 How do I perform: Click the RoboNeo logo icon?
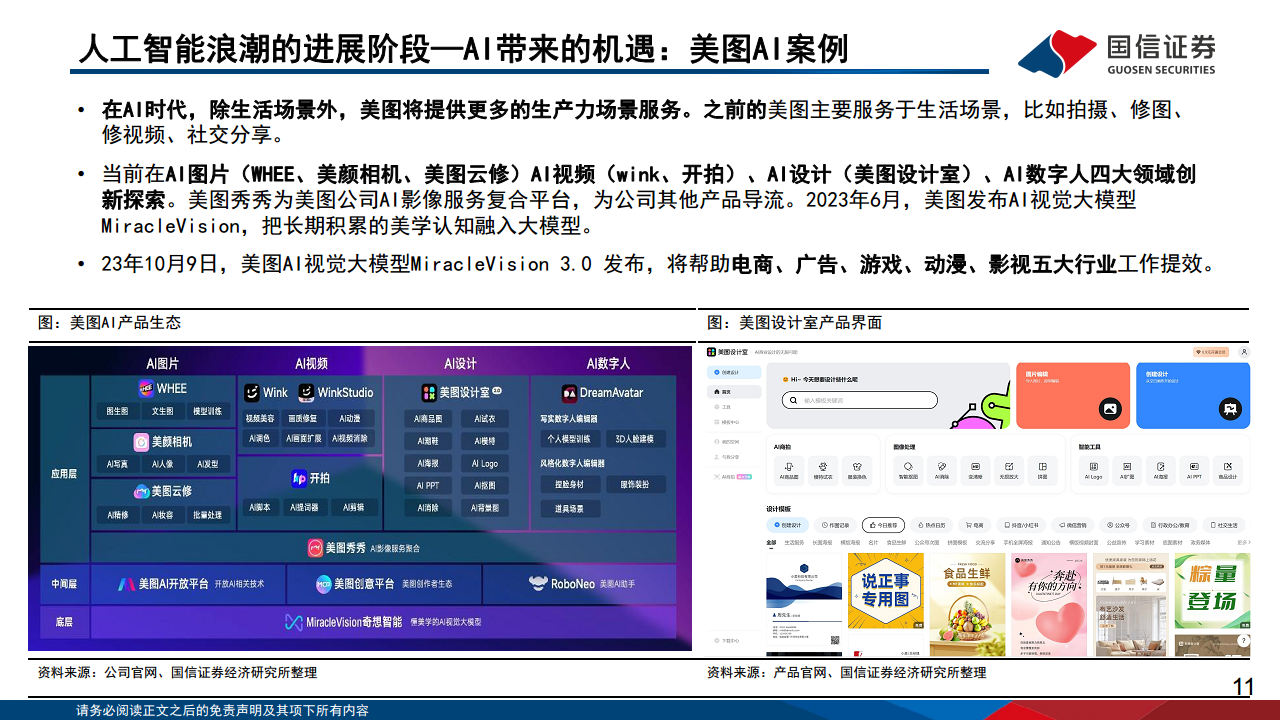pyautogui.click(x=538, y=583)
